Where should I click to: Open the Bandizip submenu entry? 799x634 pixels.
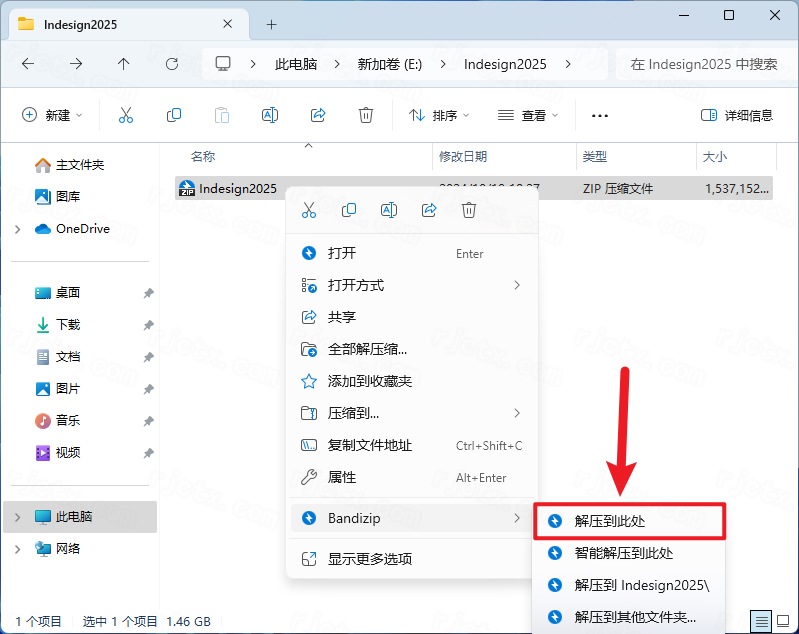click(412, 518)
